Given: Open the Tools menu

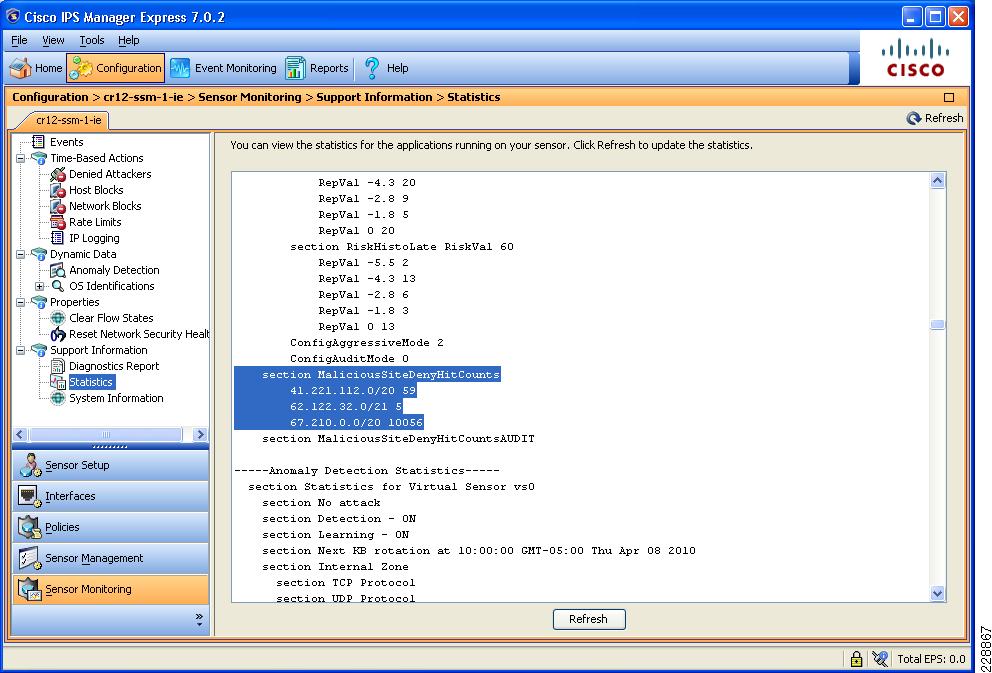Looking at the screenshot, I should pos(92,40).
